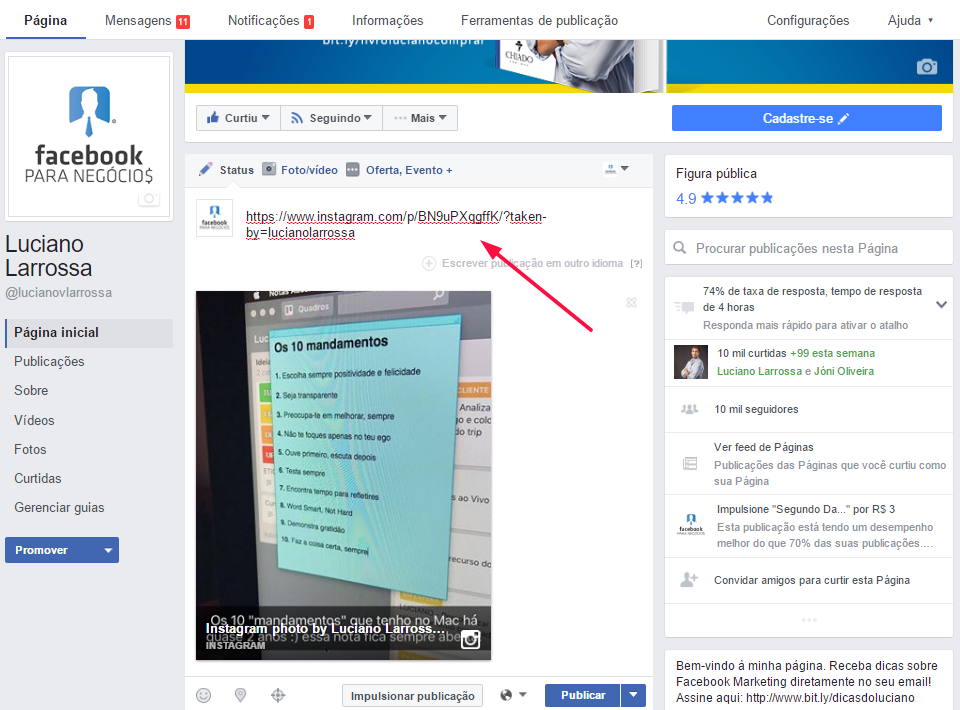Viewport: 960px width, 710px height.
Task: Click the invite friends person icon
Action: pyautogui.click(x=689, y=580)
